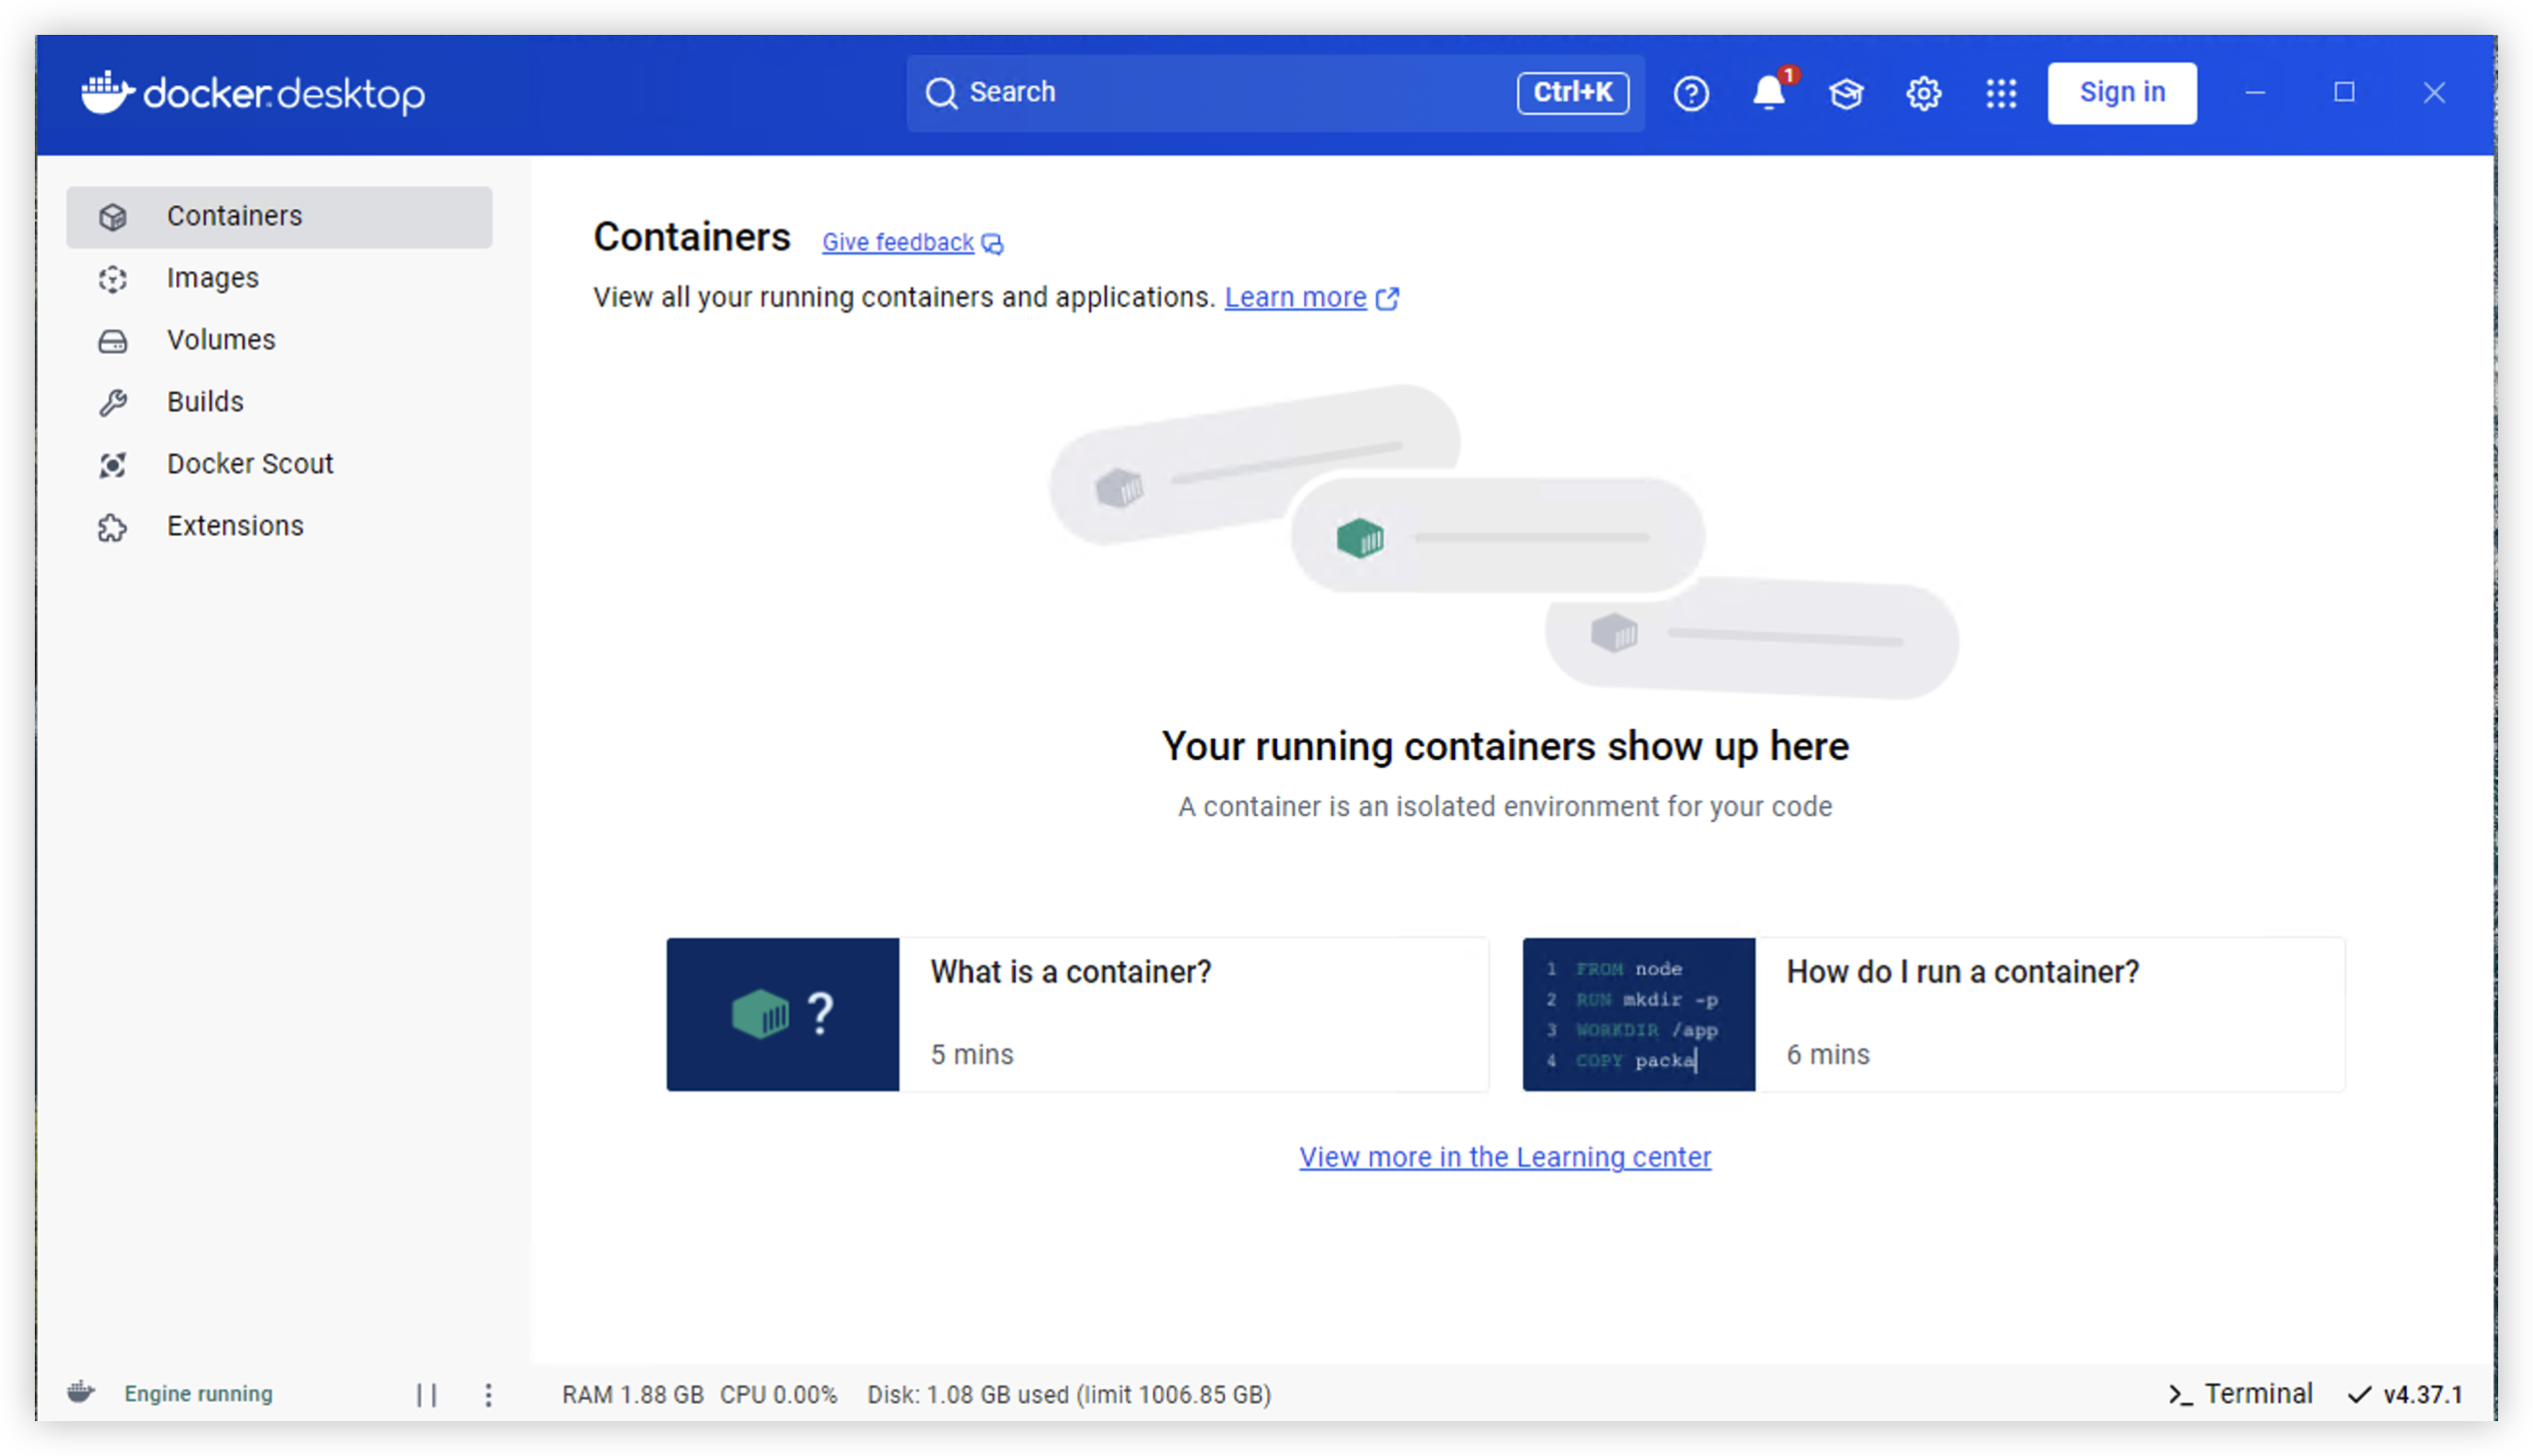Open the Give feedback link

[898, 243]
